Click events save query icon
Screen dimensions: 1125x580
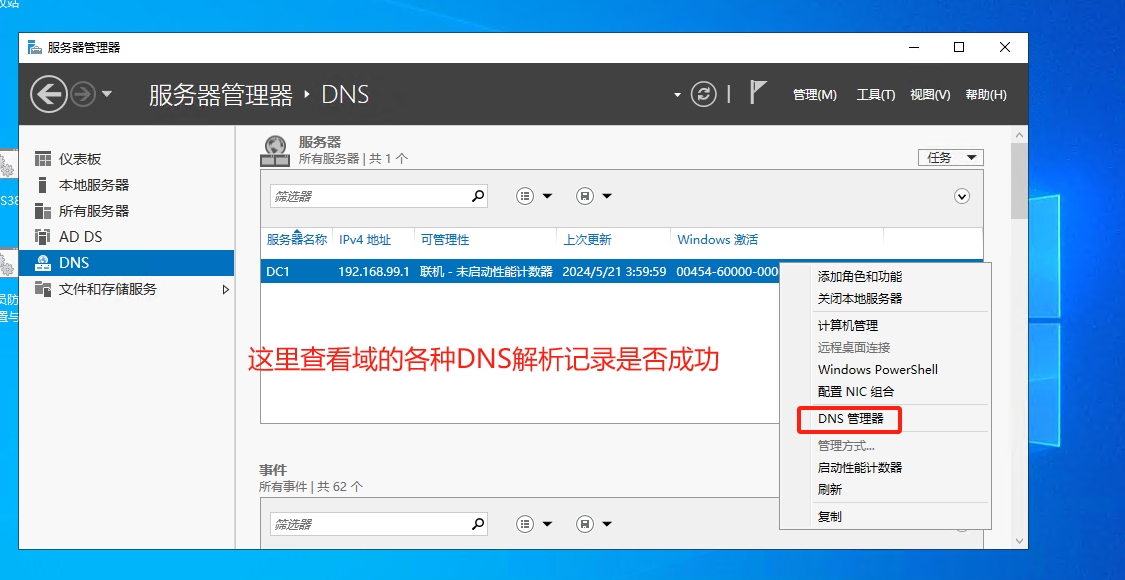[x=585, y=524]
